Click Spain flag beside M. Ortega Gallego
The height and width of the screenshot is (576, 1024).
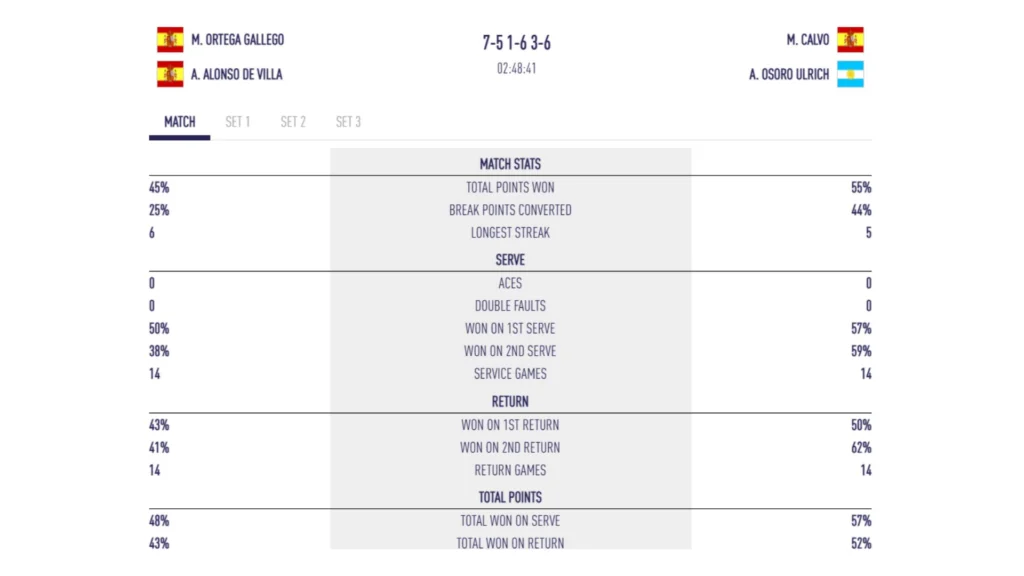[x=170, y=40]
